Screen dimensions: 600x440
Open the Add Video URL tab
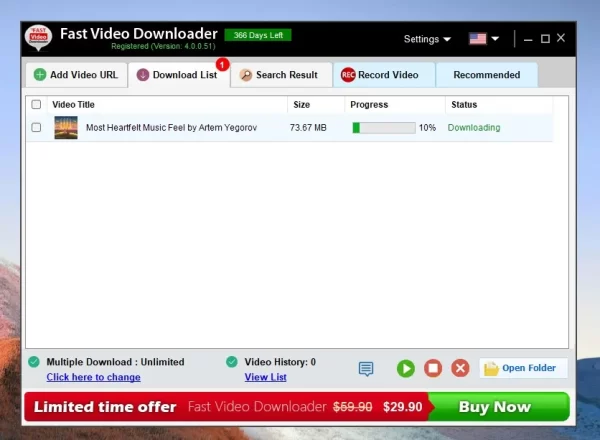[x=77, y=75]
